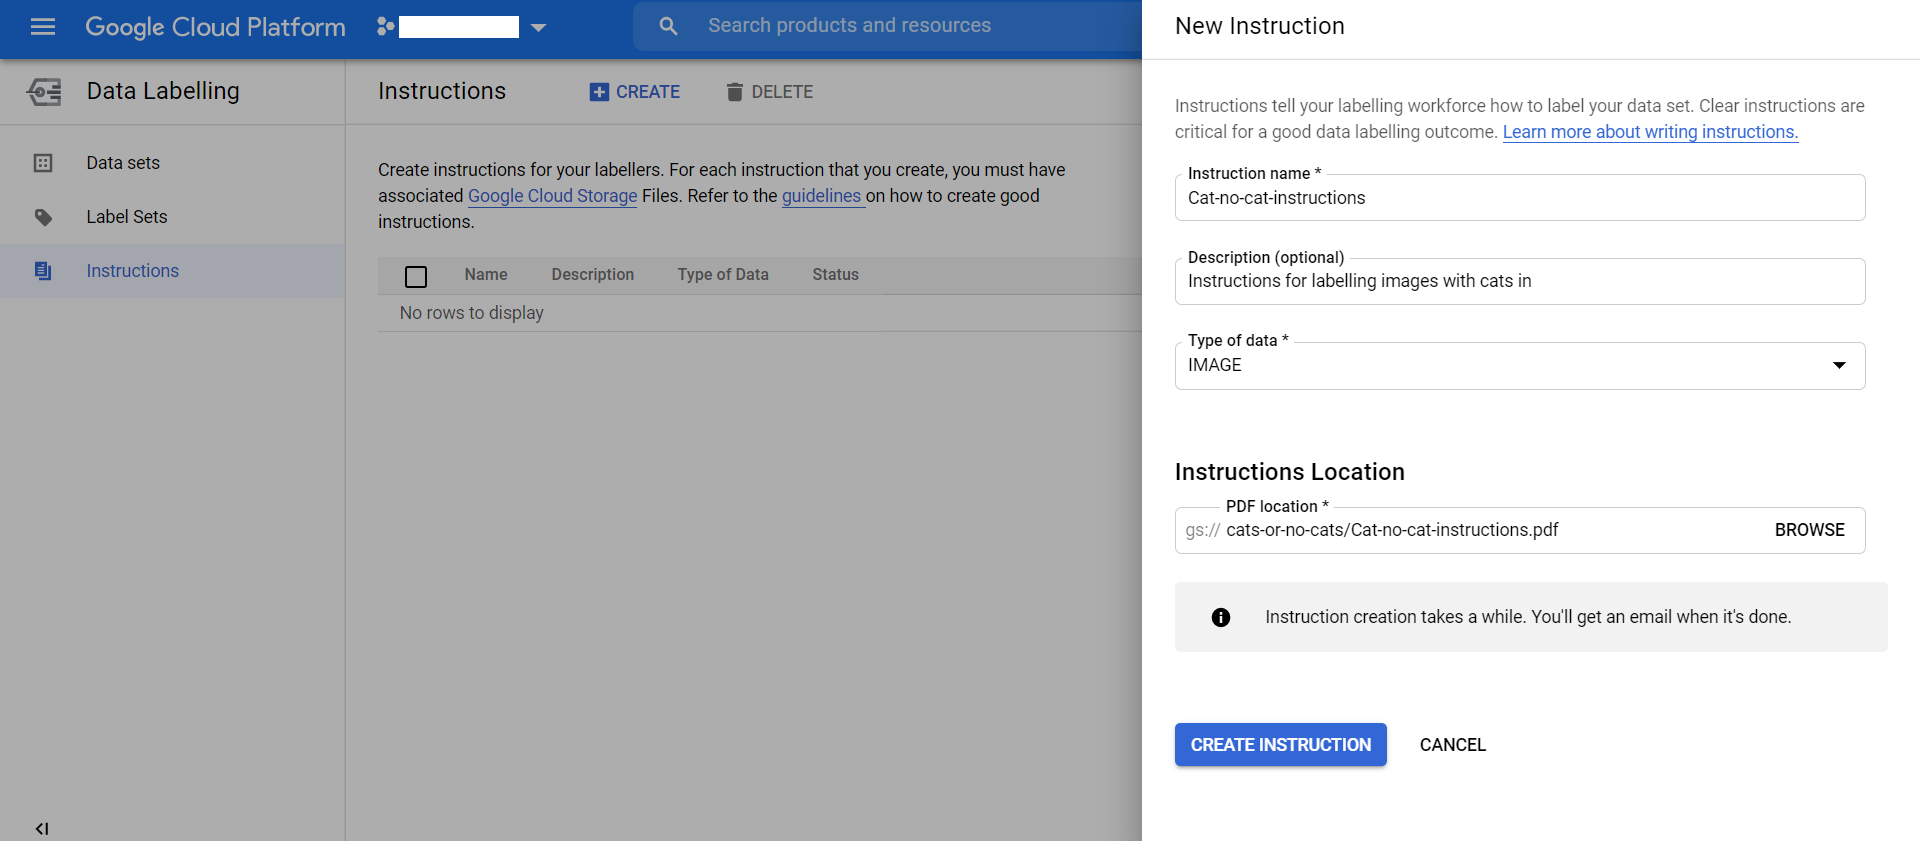Collapse the left sidebar panel
The height and width of the screenshot is (841, 1920).
click(42, 828)
